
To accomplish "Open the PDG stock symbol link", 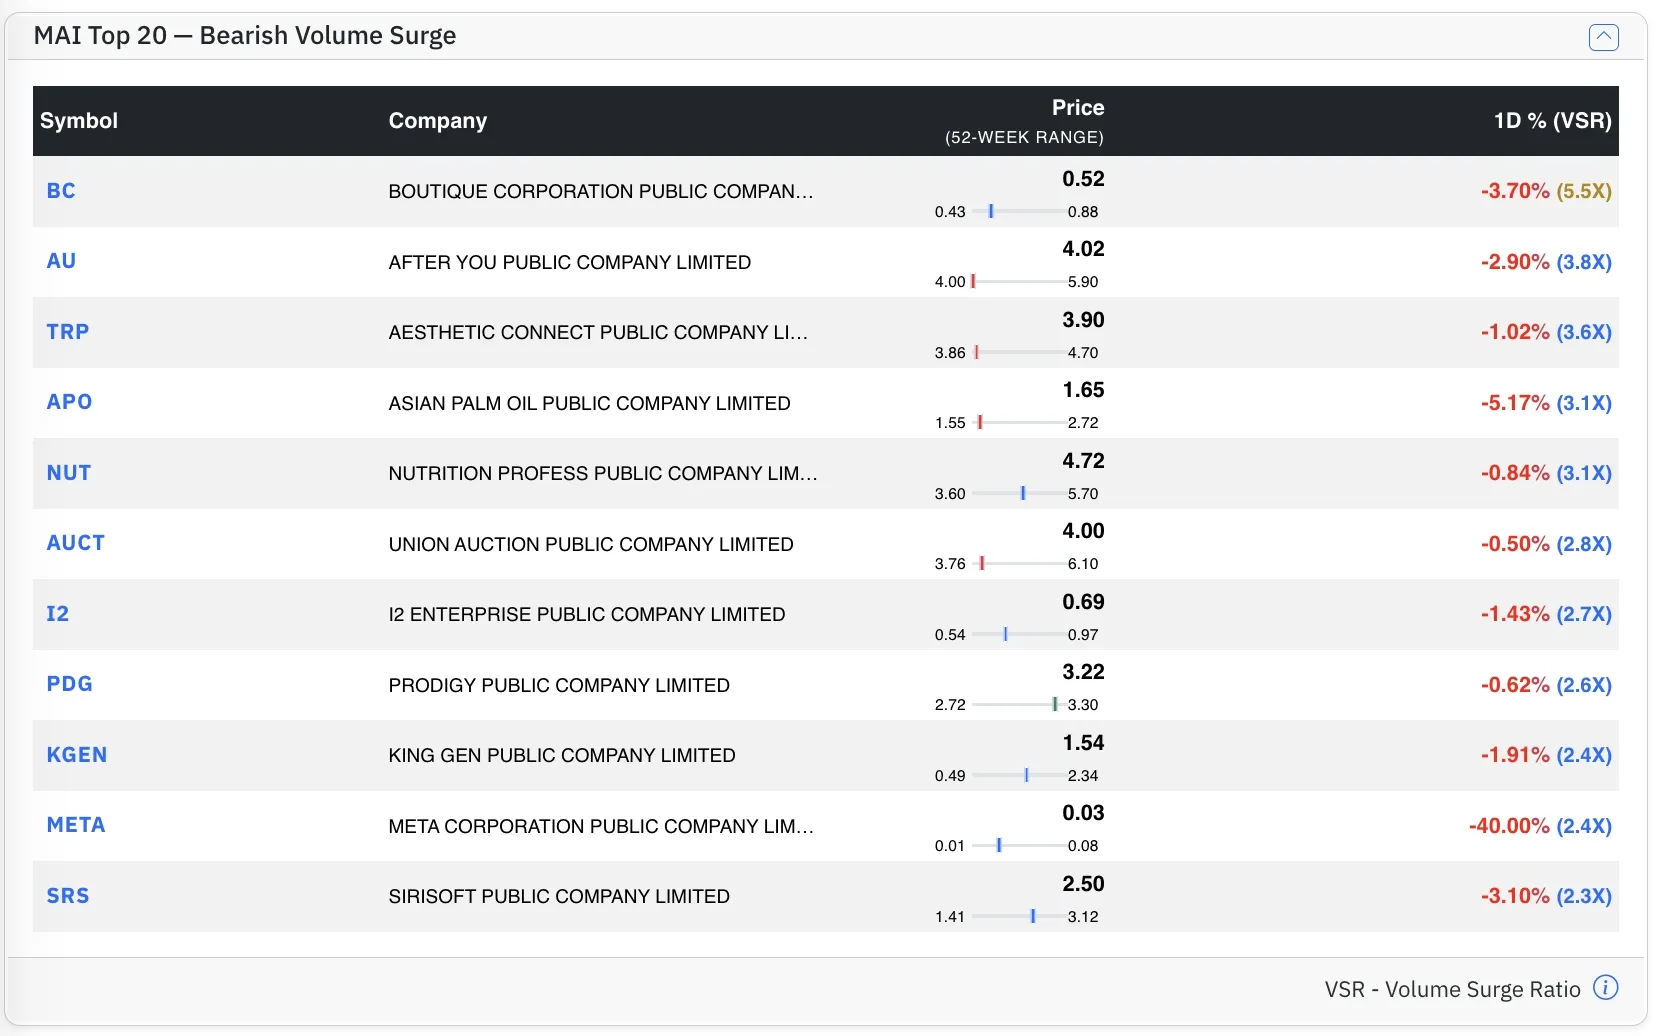I will pyautogui.click(x=70, y=684).
